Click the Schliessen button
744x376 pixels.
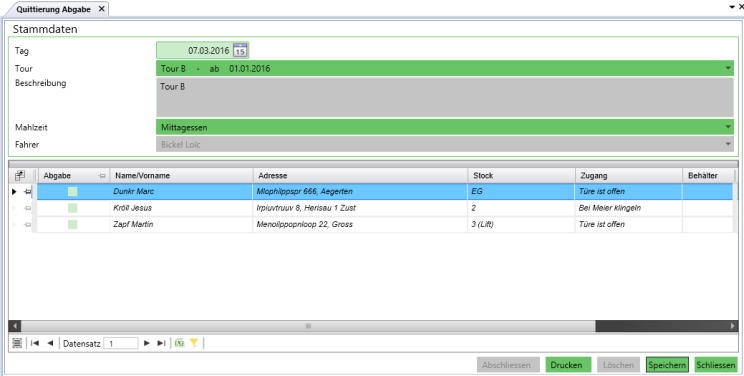click(716, 365)
